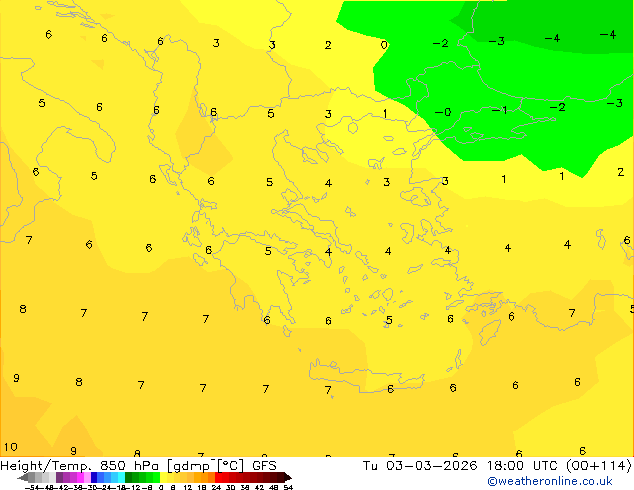The image size is (634, 490).
Task: Click the "-54" color scale label
Action: tap(33, 488)
